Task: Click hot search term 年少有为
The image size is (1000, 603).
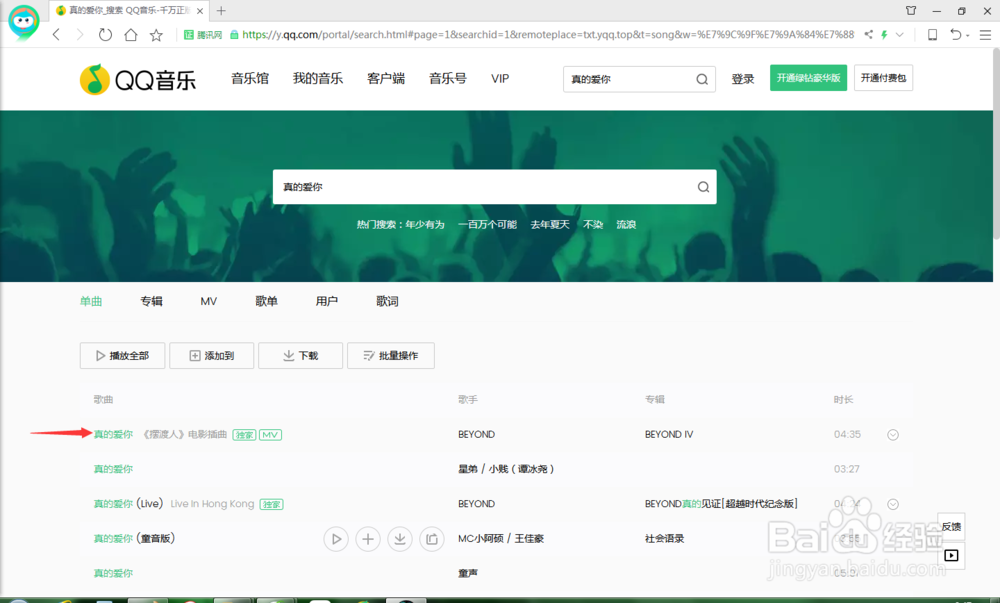Action: point(425,224)
